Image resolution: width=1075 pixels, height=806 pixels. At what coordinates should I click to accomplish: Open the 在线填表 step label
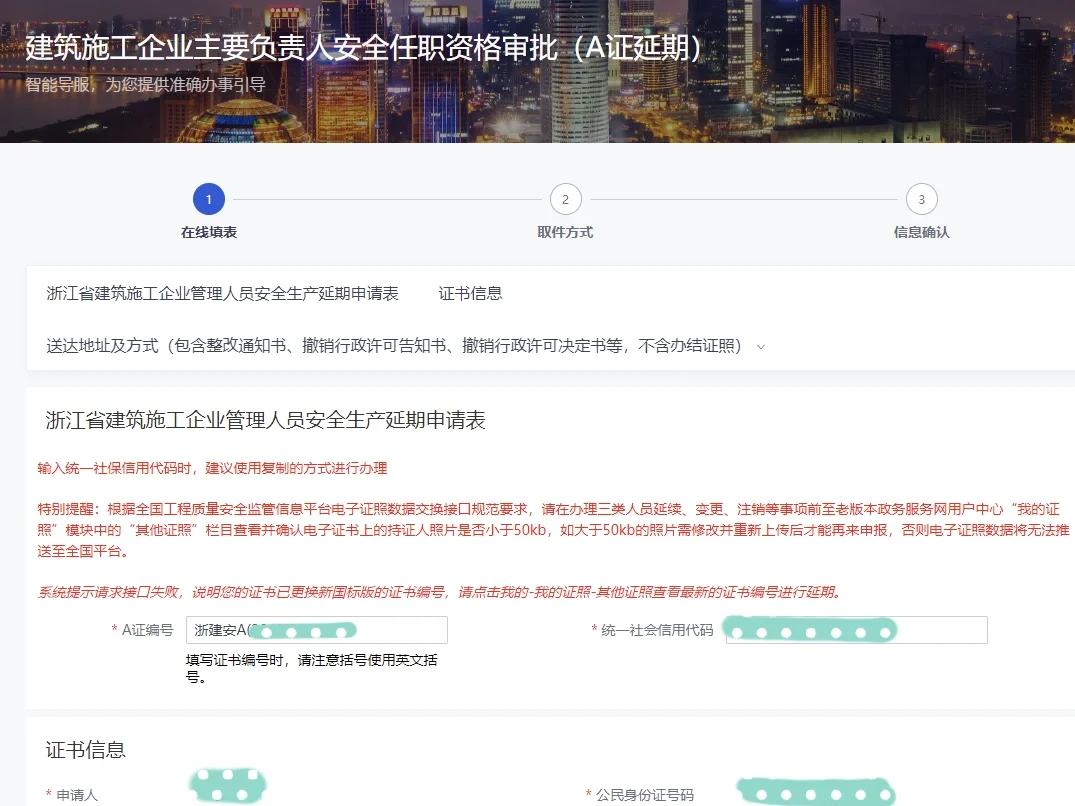(x=209, y=232)
